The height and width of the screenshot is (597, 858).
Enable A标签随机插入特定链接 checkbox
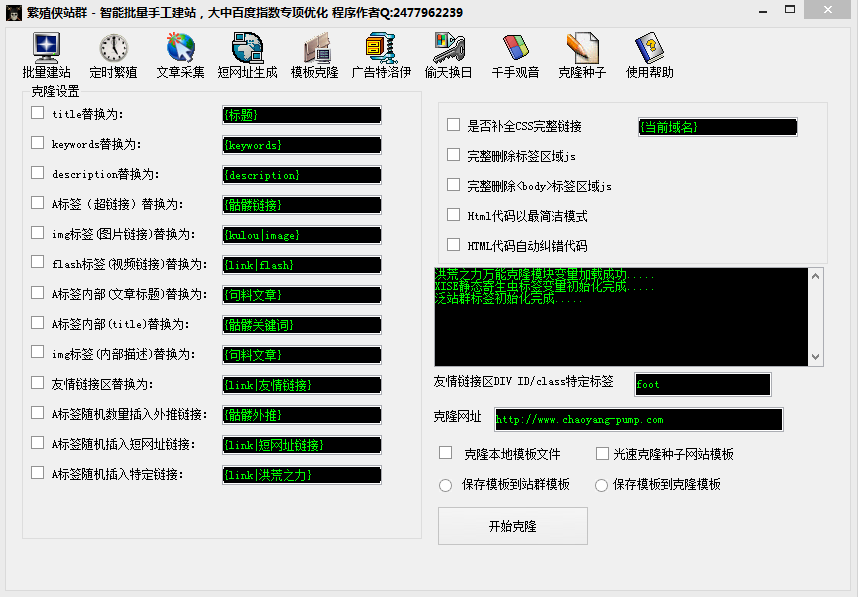(38, 472)
